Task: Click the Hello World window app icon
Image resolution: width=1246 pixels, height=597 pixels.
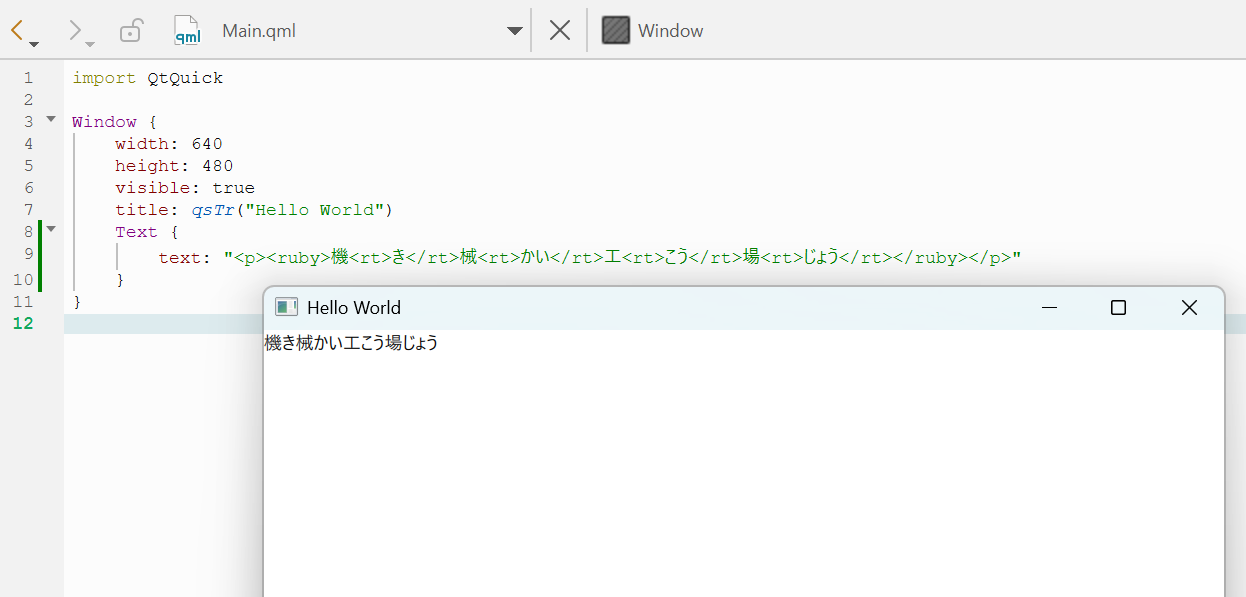Action: tap(286, 308)
